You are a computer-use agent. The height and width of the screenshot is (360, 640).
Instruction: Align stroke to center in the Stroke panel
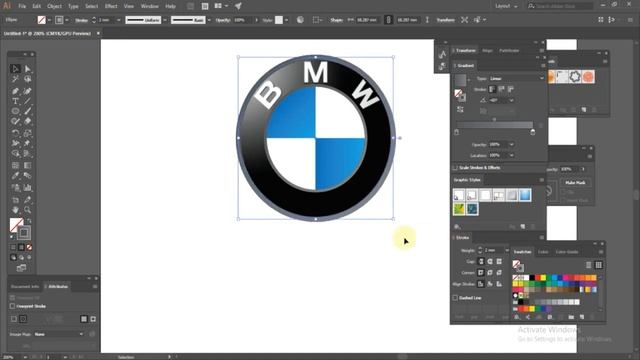pos(481,284)
